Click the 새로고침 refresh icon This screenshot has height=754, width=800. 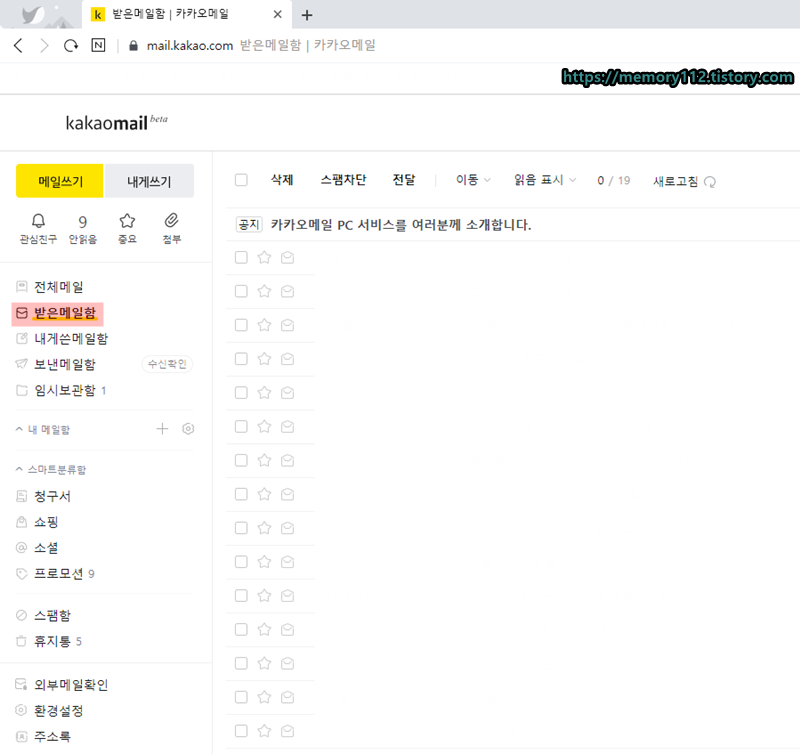point(710,182)
